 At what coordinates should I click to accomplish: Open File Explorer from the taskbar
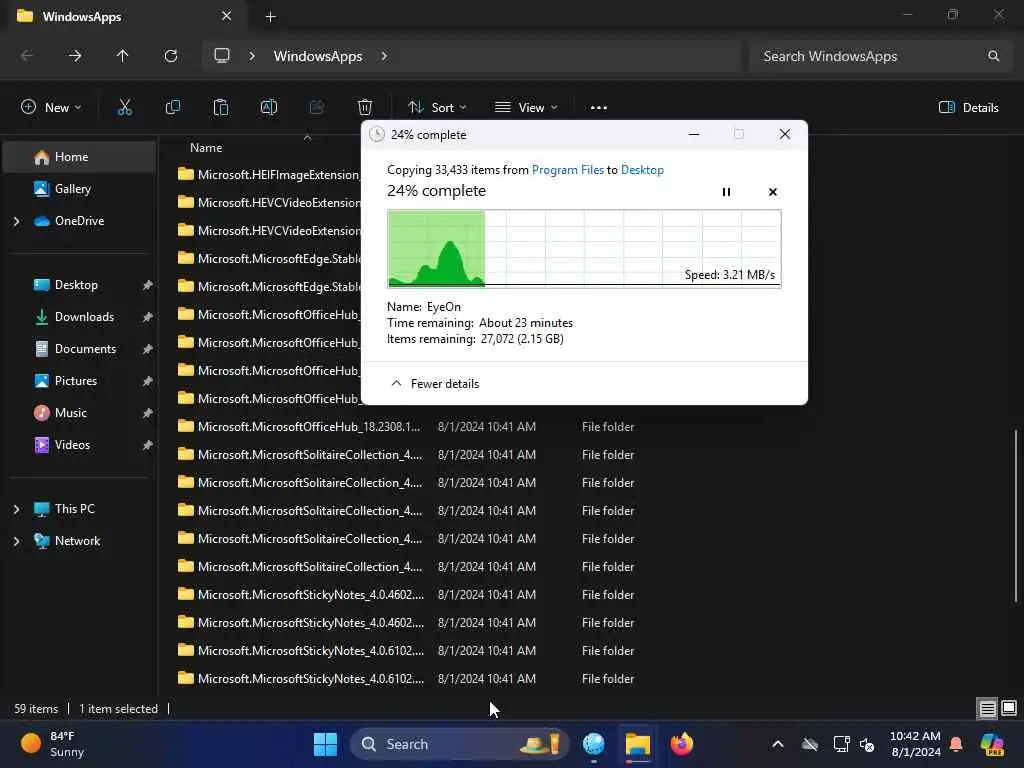coord(637,744)
